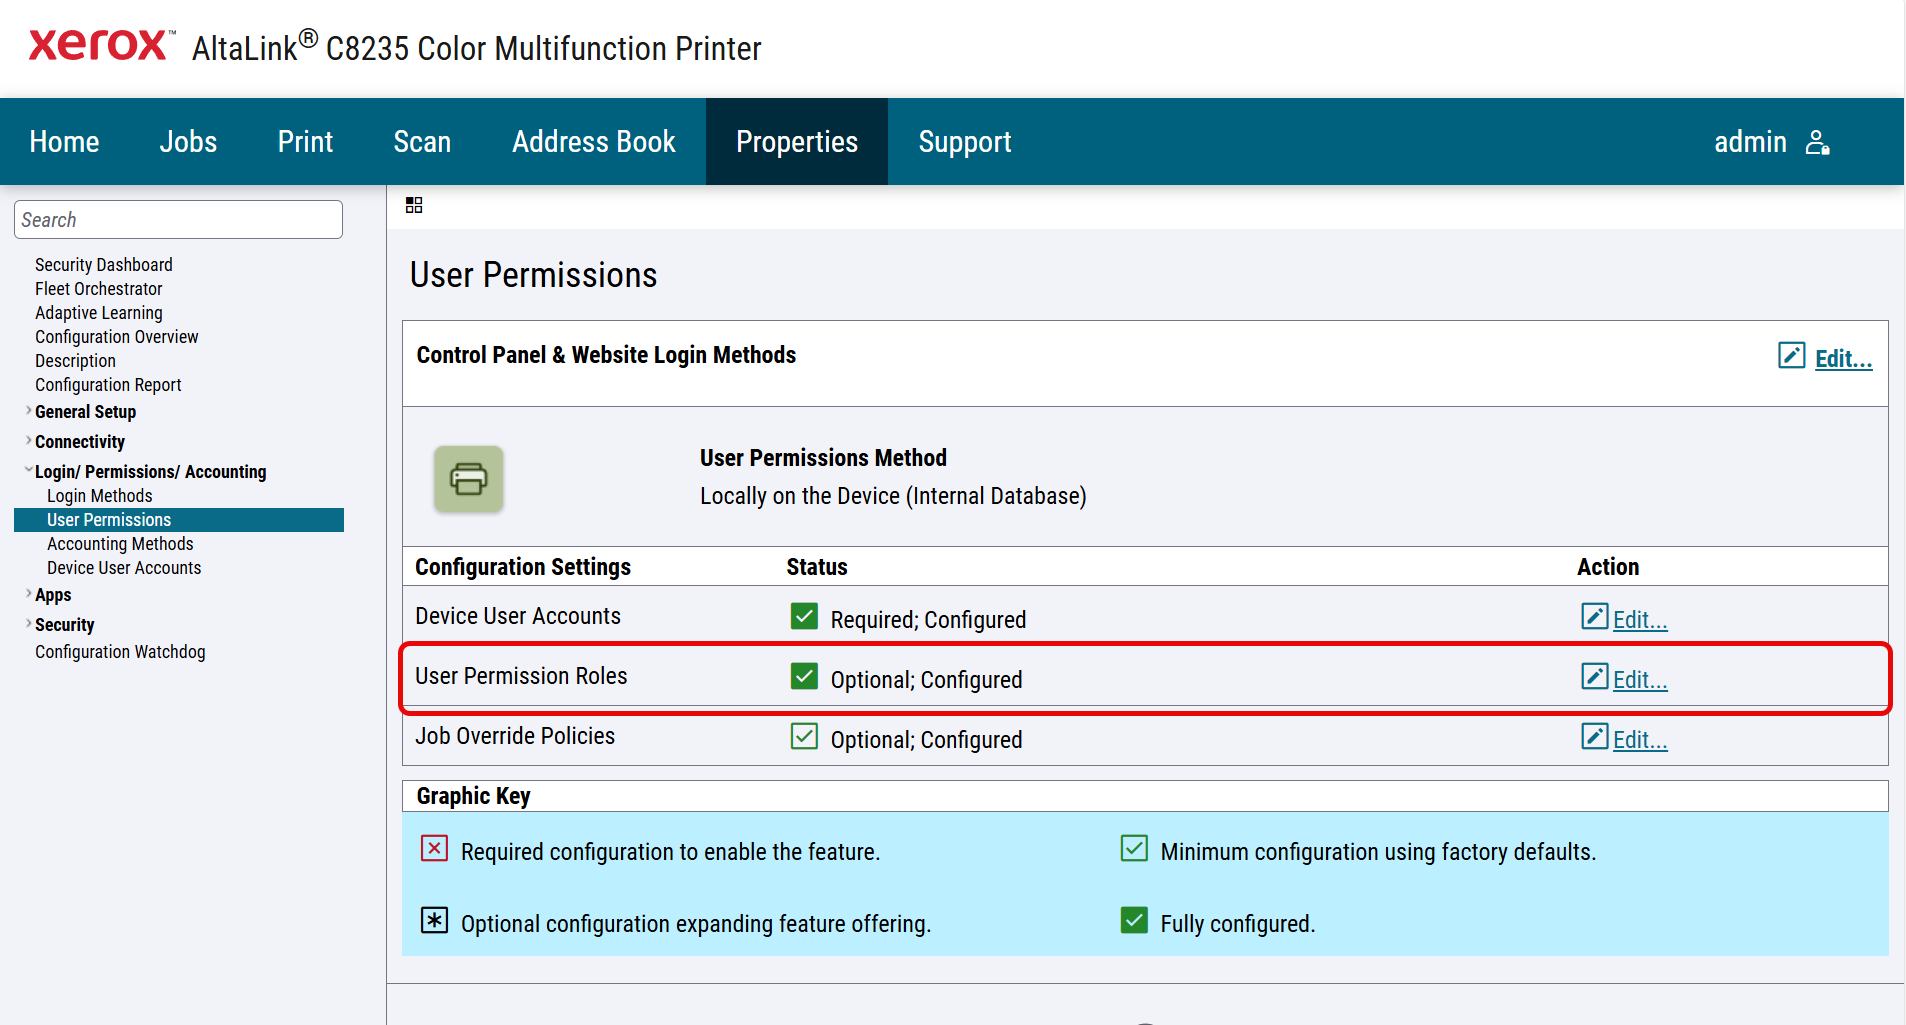This screenshot has width=1906, height=1025.
Task: Click the sidebar Search field
Action: click(178, 220)
